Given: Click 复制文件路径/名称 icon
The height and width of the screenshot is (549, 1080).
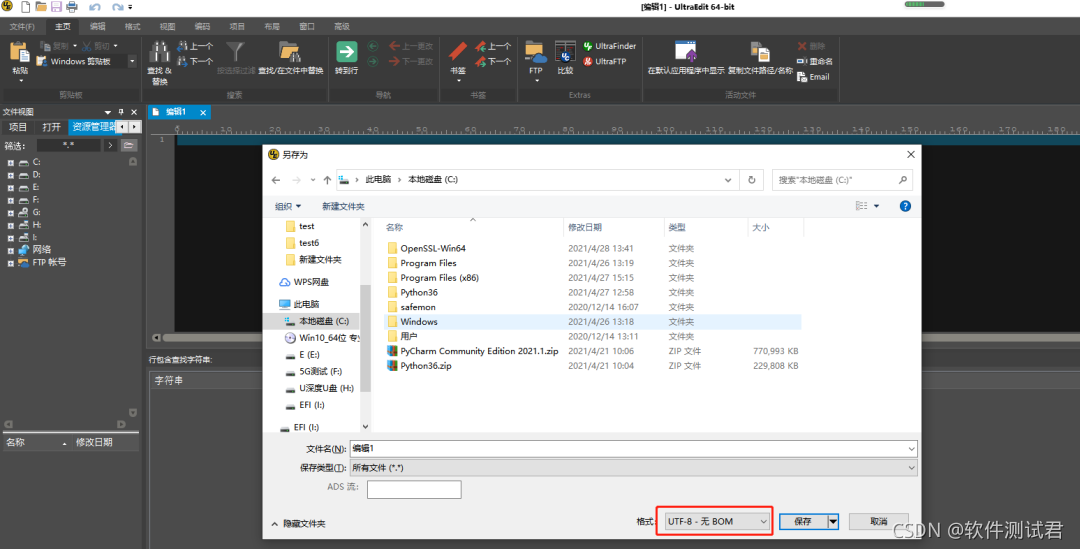Looking at the screenshot, I should tap(760, 52).
